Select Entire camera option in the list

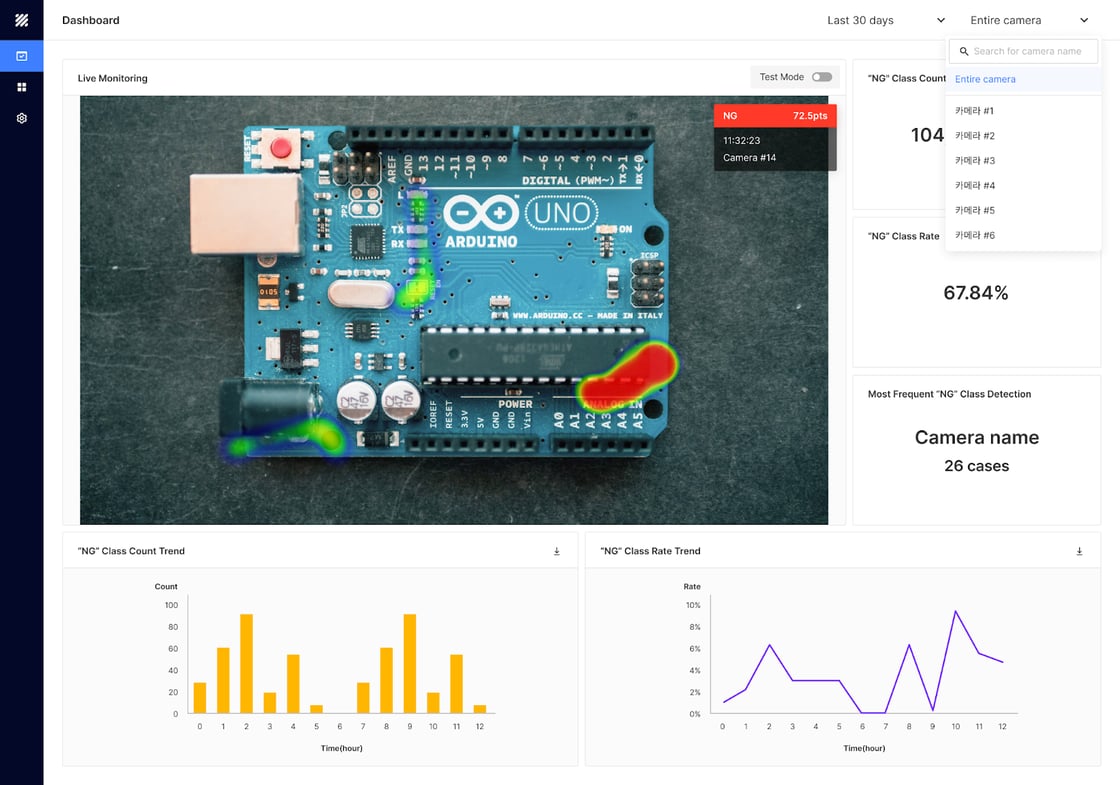[985, 79]
